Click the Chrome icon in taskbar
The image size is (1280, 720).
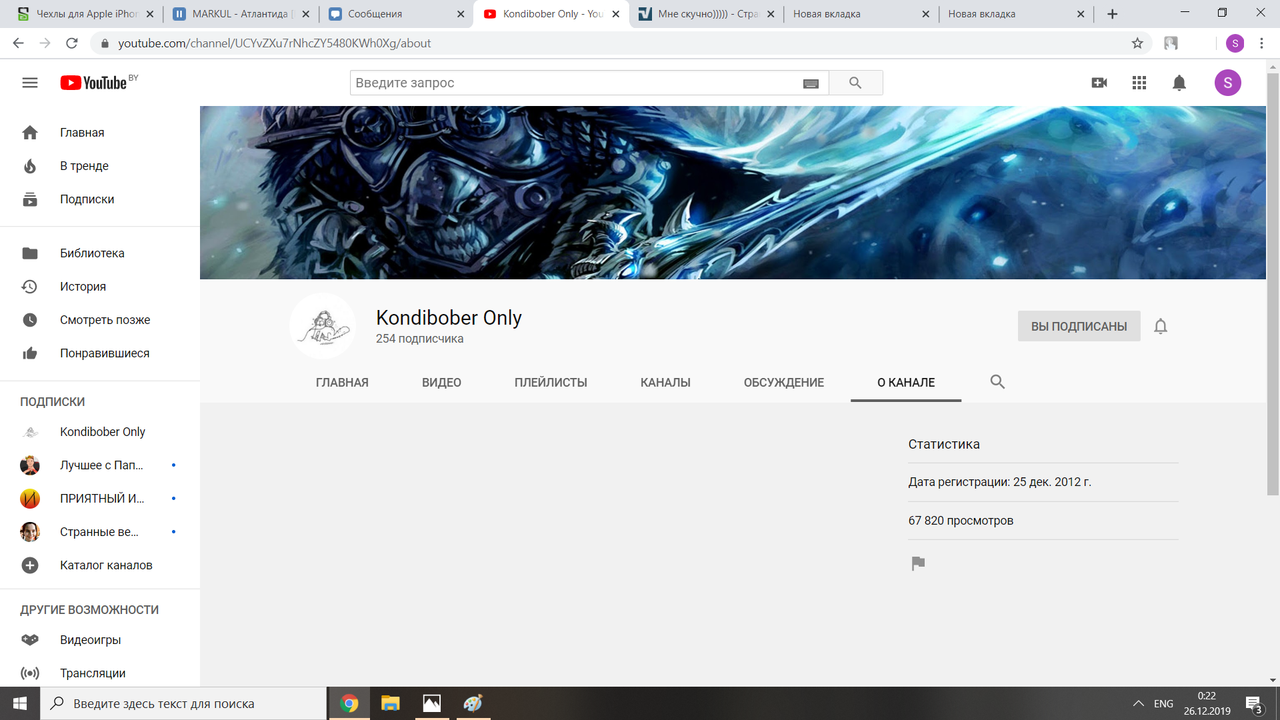(349, 703)
